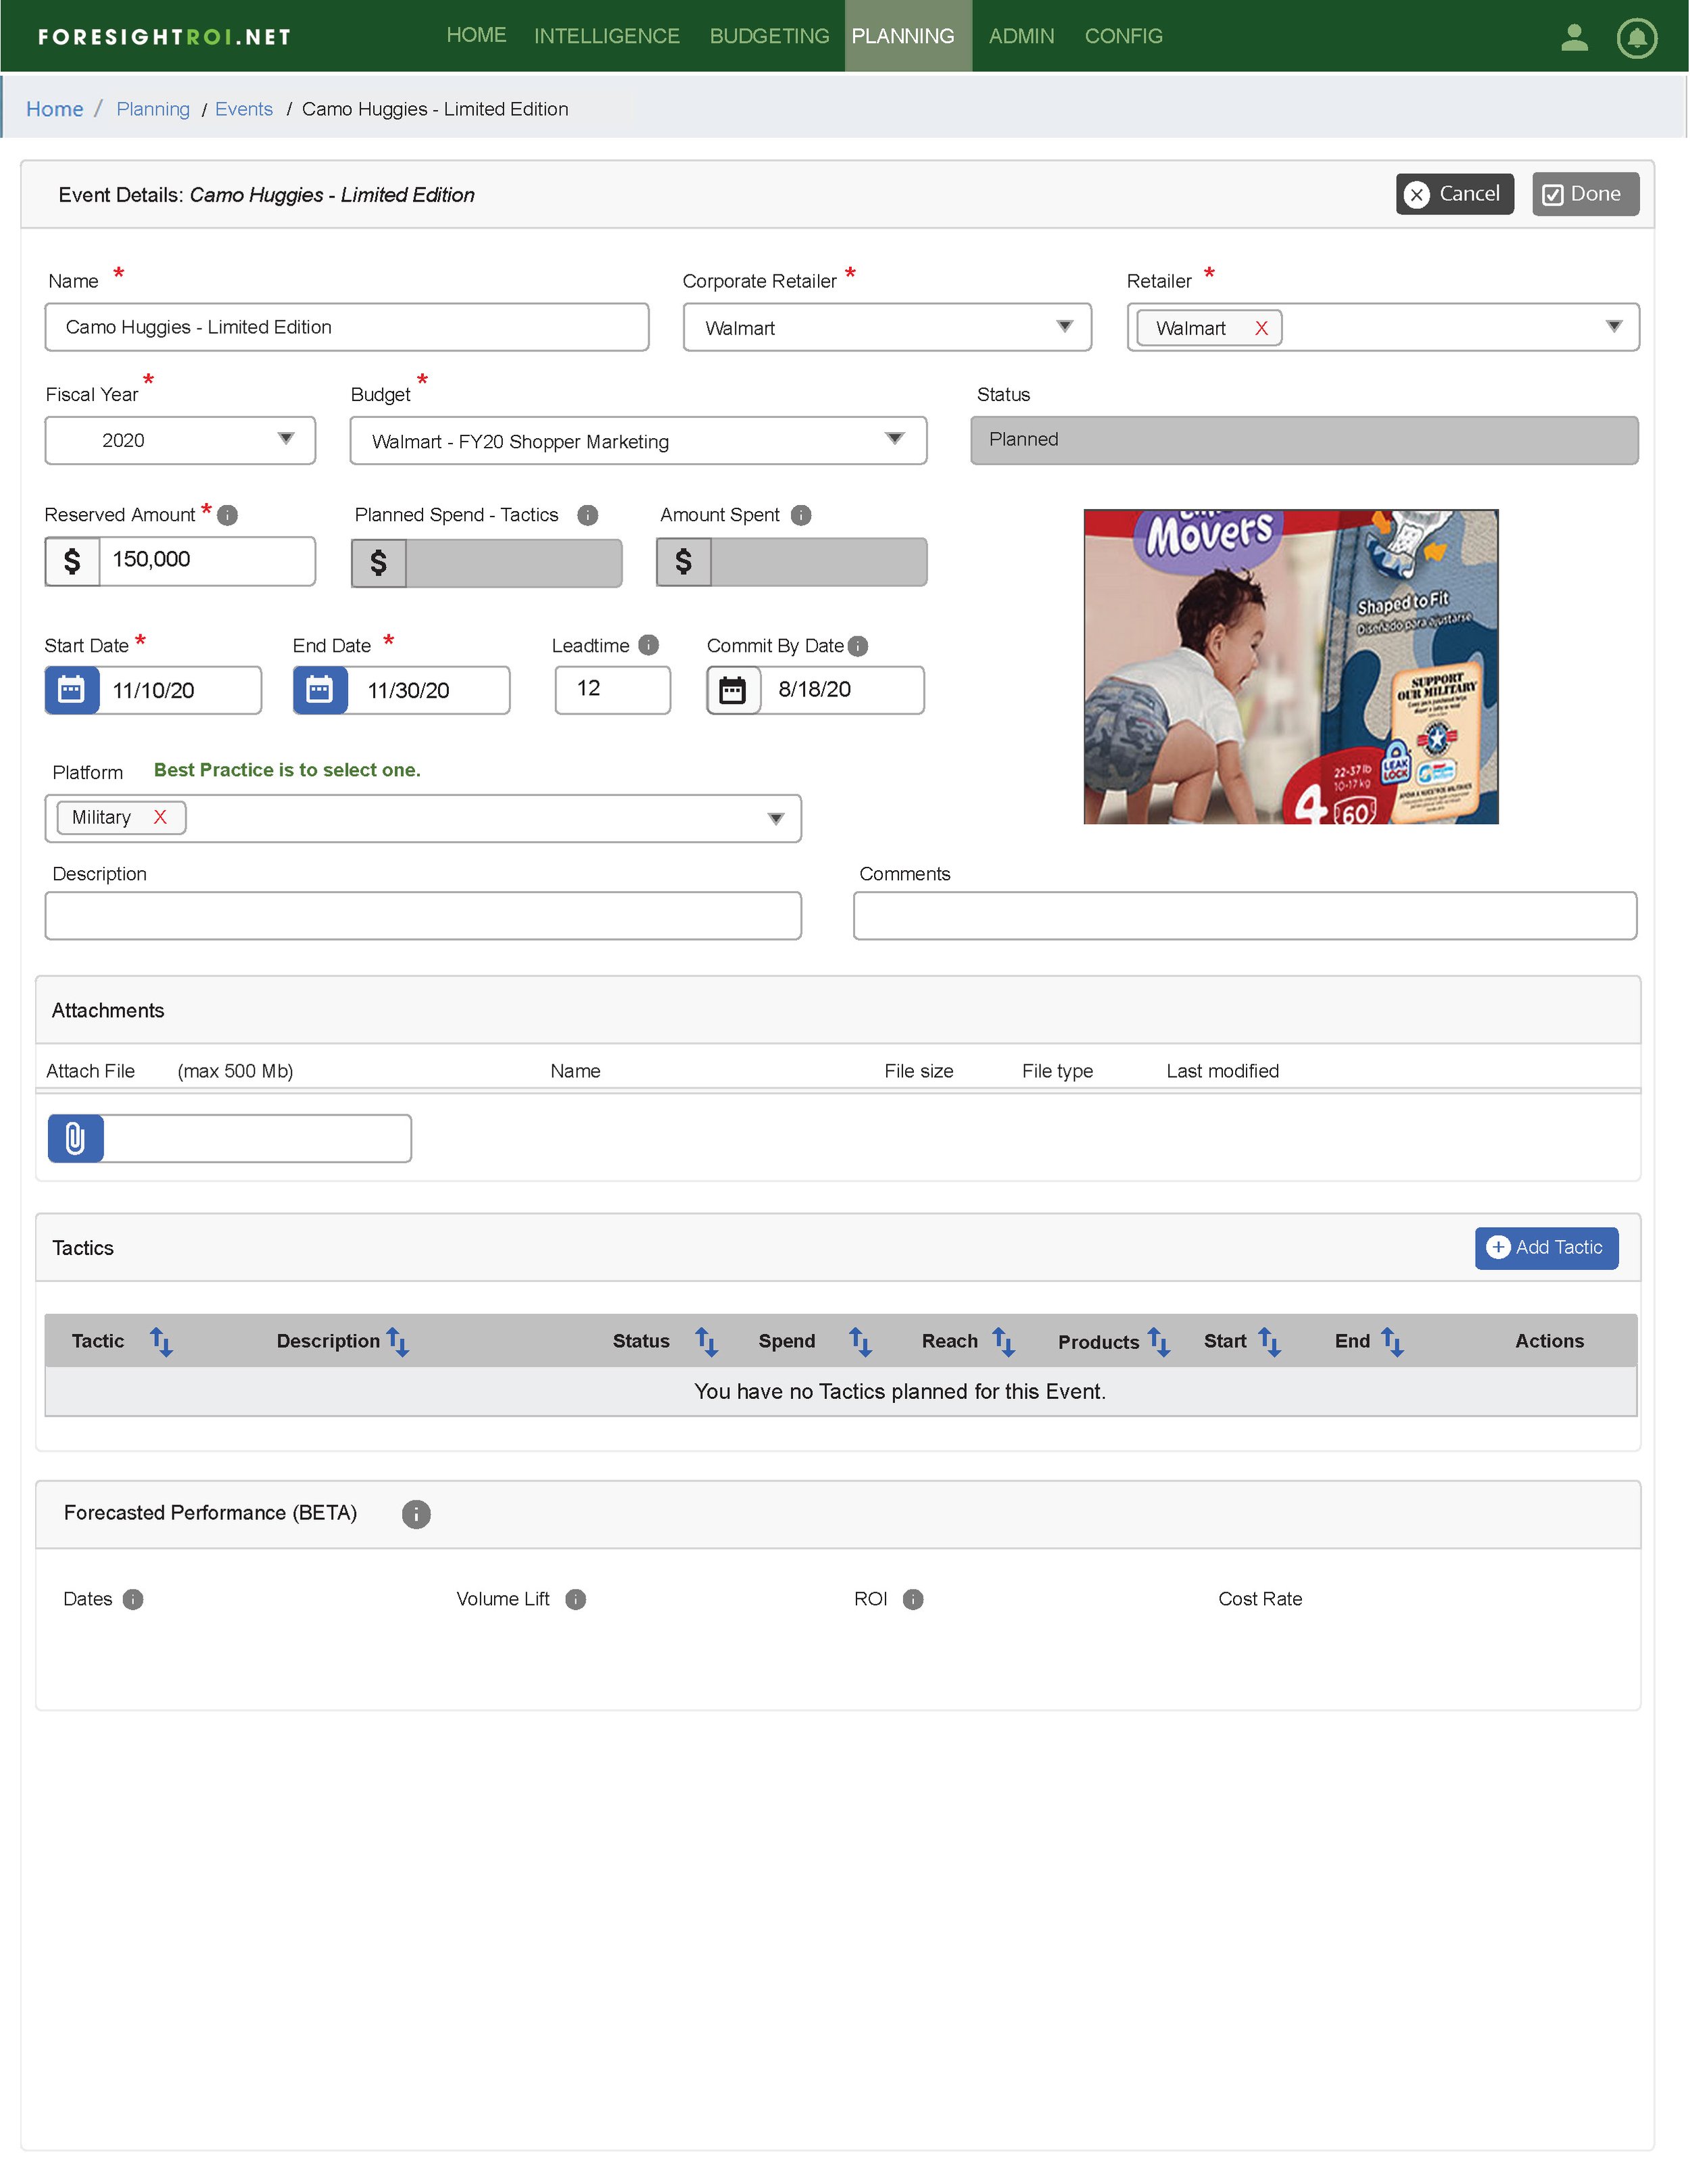Expand the Retailer dropdown arrow
Screen dimensions: 1690x2184
[1614, 327]
